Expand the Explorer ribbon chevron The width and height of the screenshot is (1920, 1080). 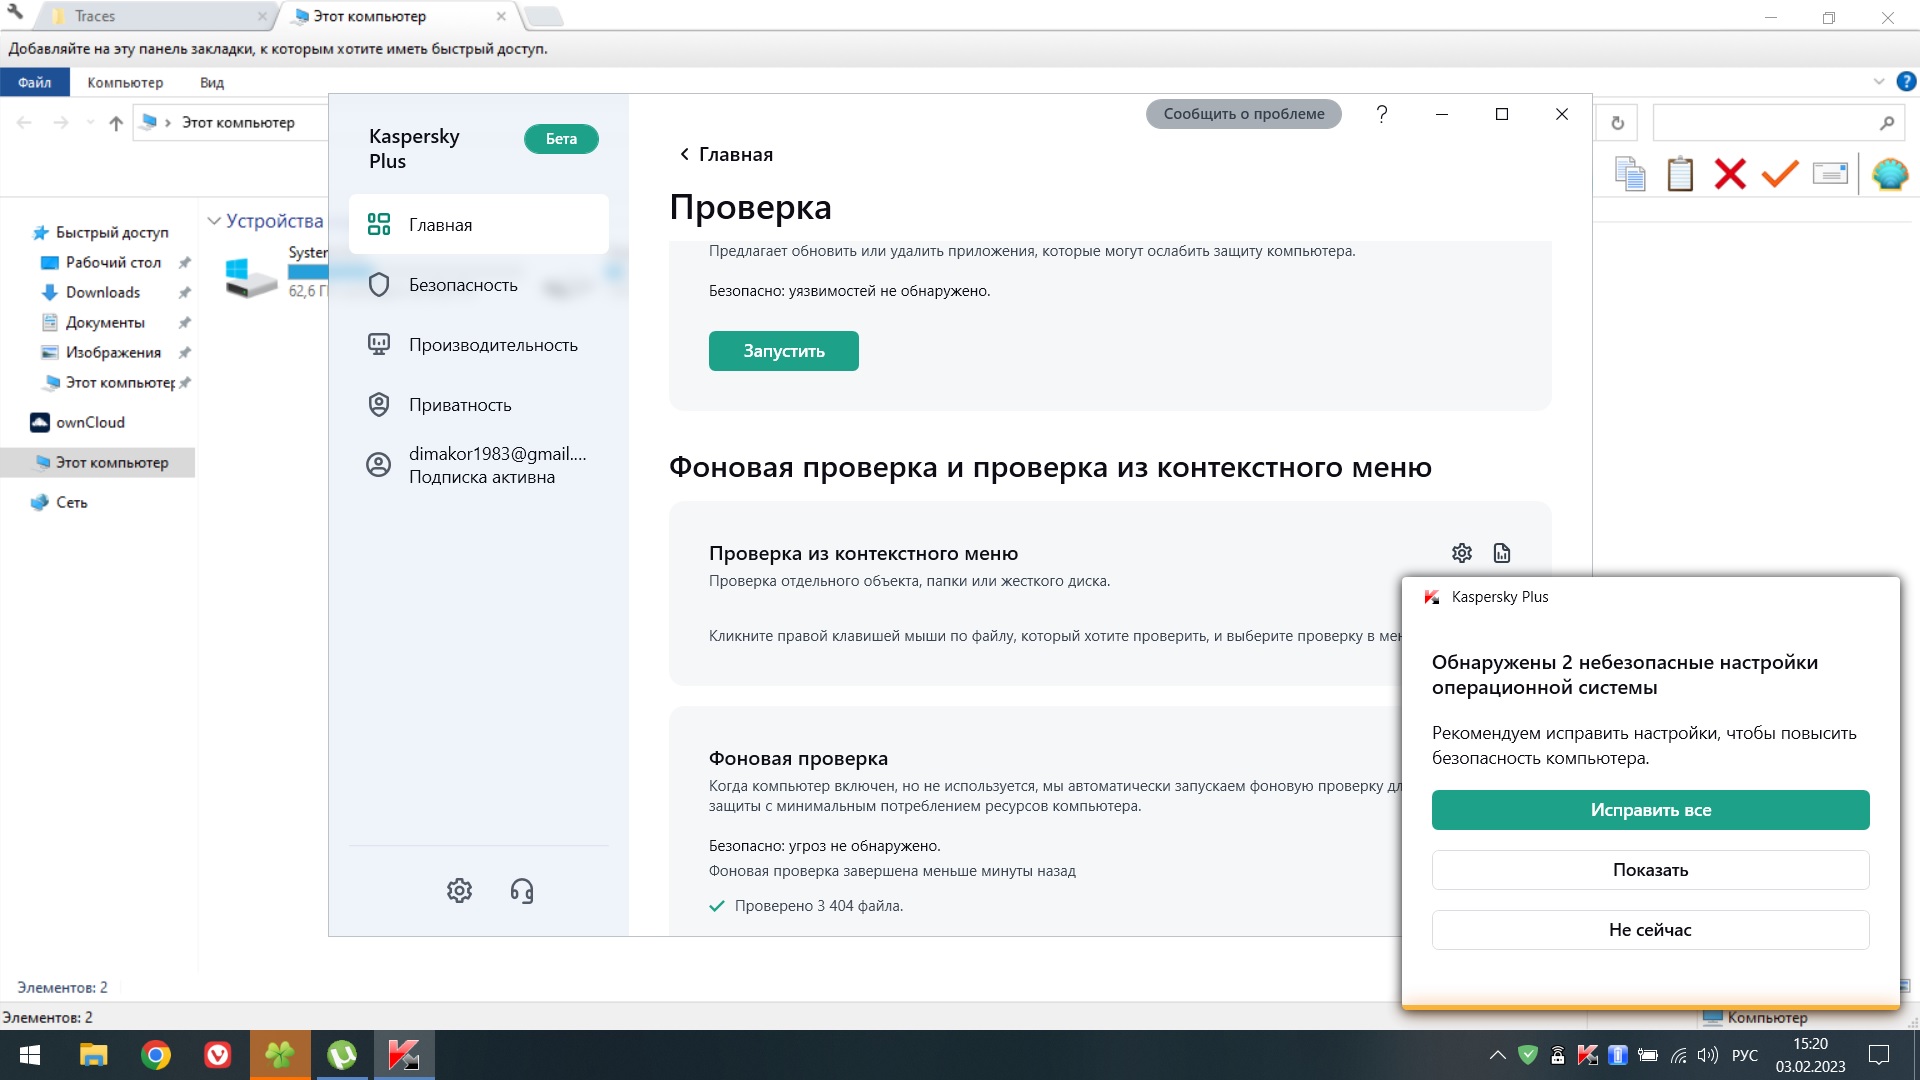[x=1878, y=82]
